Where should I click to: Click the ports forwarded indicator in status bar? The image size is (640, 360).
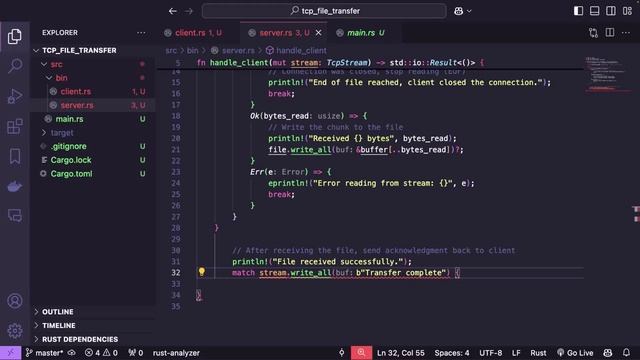(x=136, y=353)
